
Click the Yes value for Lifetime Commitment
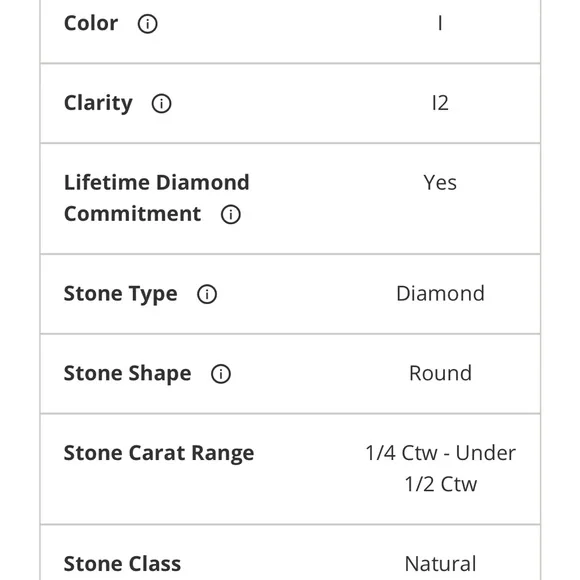pos(440,182)
